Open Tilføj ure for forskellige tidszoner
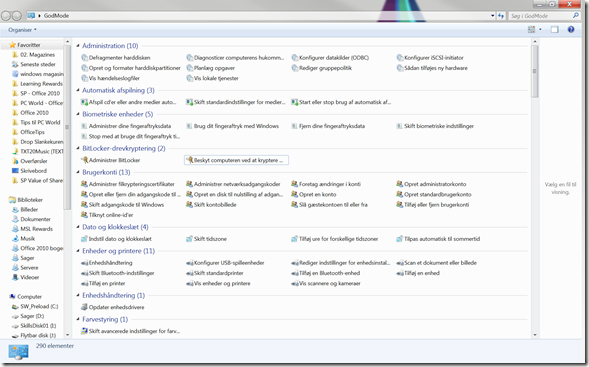This screenshot has height=367, width=589. tap(335, 239)
